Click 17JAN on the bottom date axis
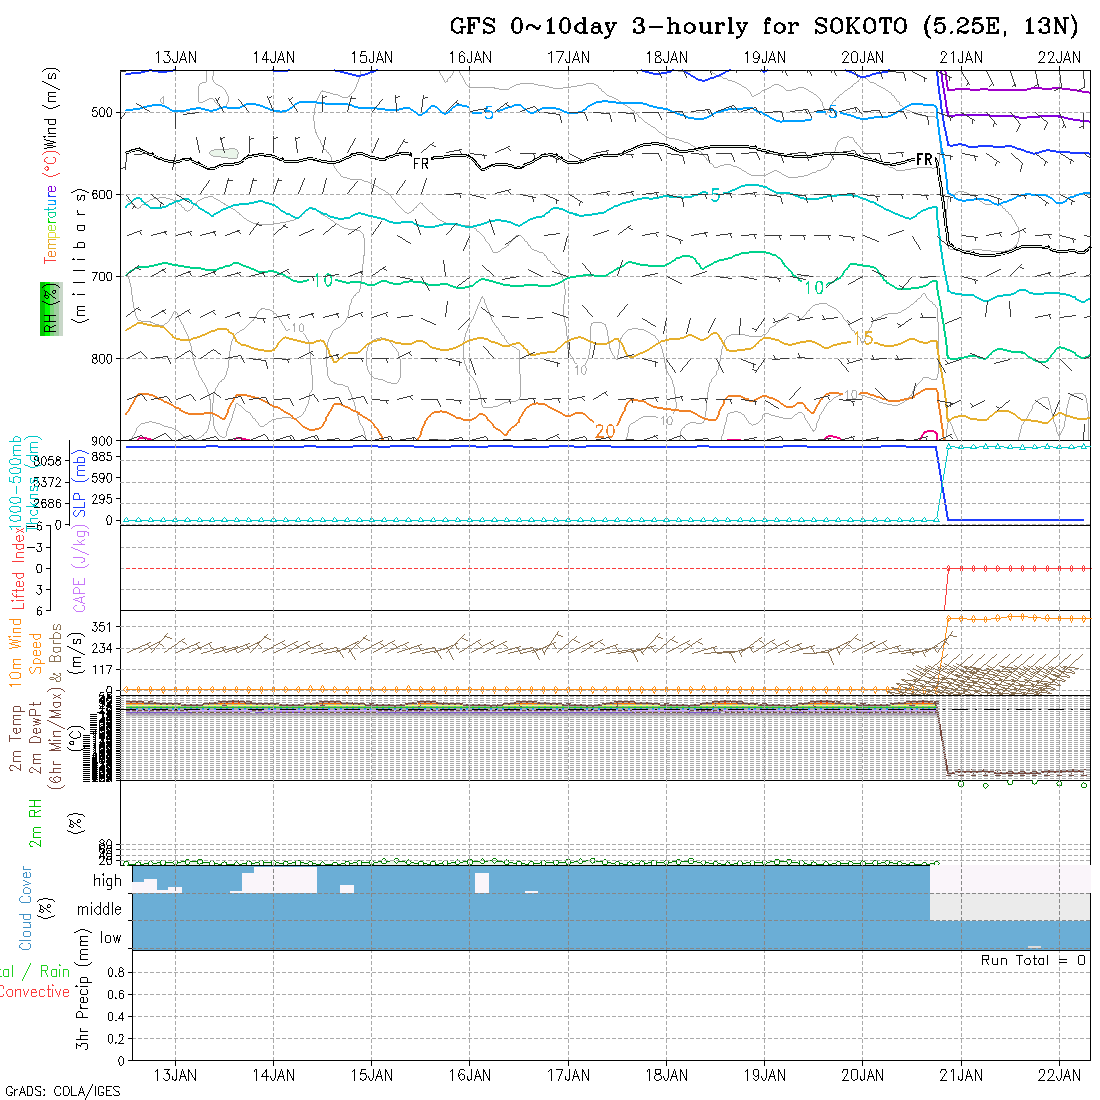Screen dimensions: 1100x1100 click(569, 1074)
